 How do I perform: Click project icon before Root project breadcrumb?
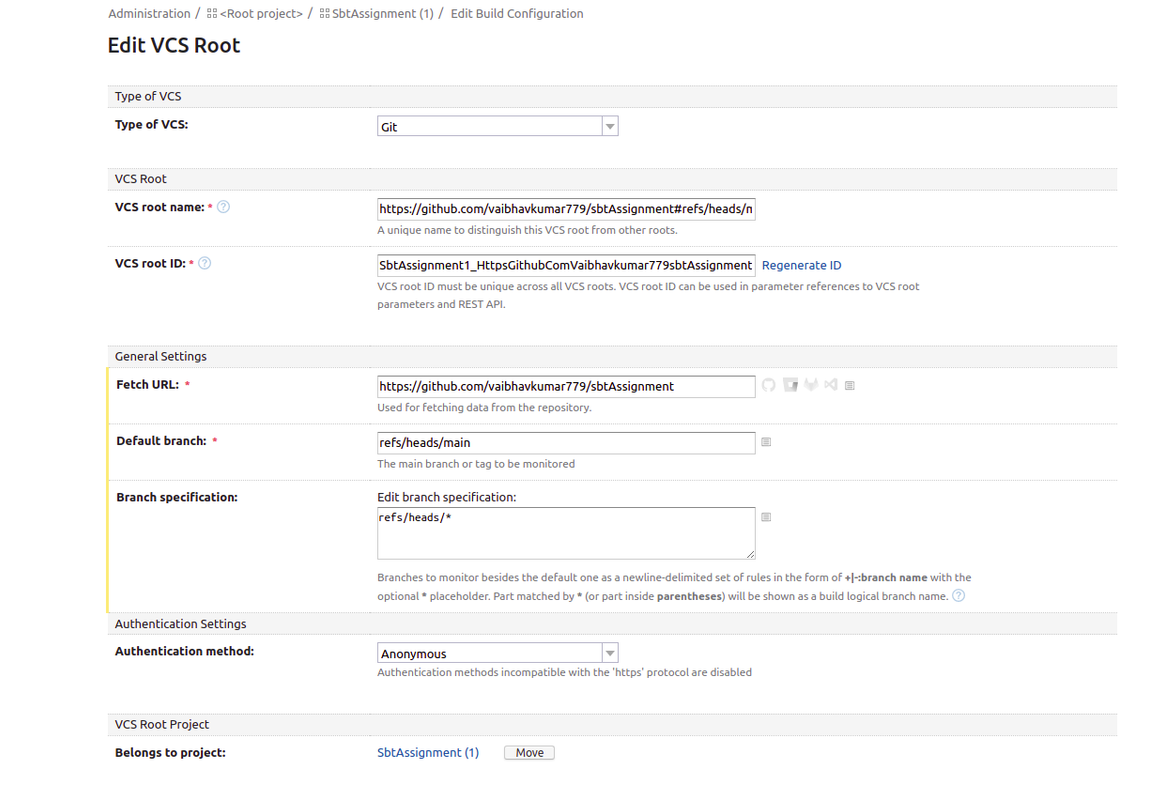tap(212, 13)
